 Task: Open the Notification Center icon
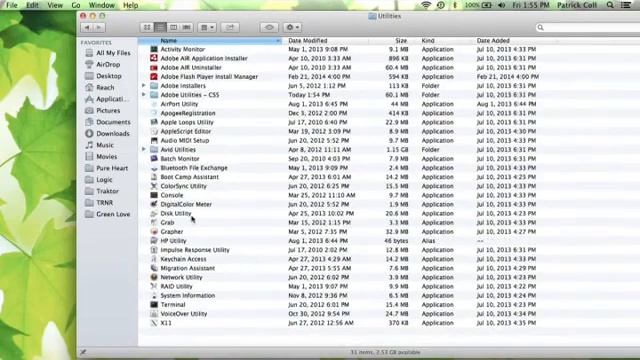click(626, 5)
